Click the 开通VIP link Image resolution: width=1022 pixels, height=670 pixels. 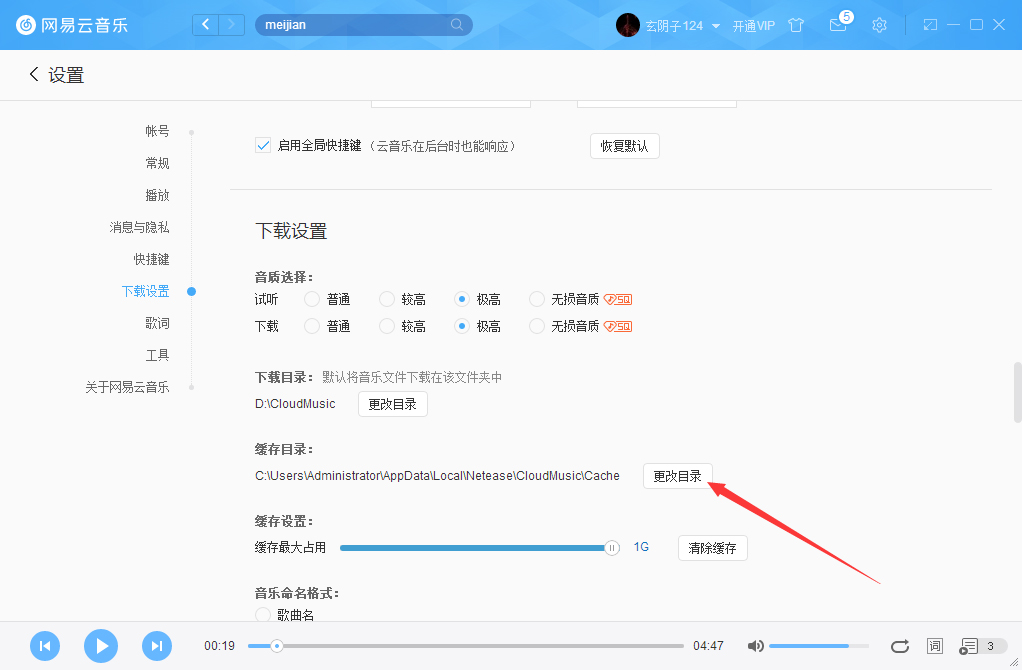[x=754, y=25]
